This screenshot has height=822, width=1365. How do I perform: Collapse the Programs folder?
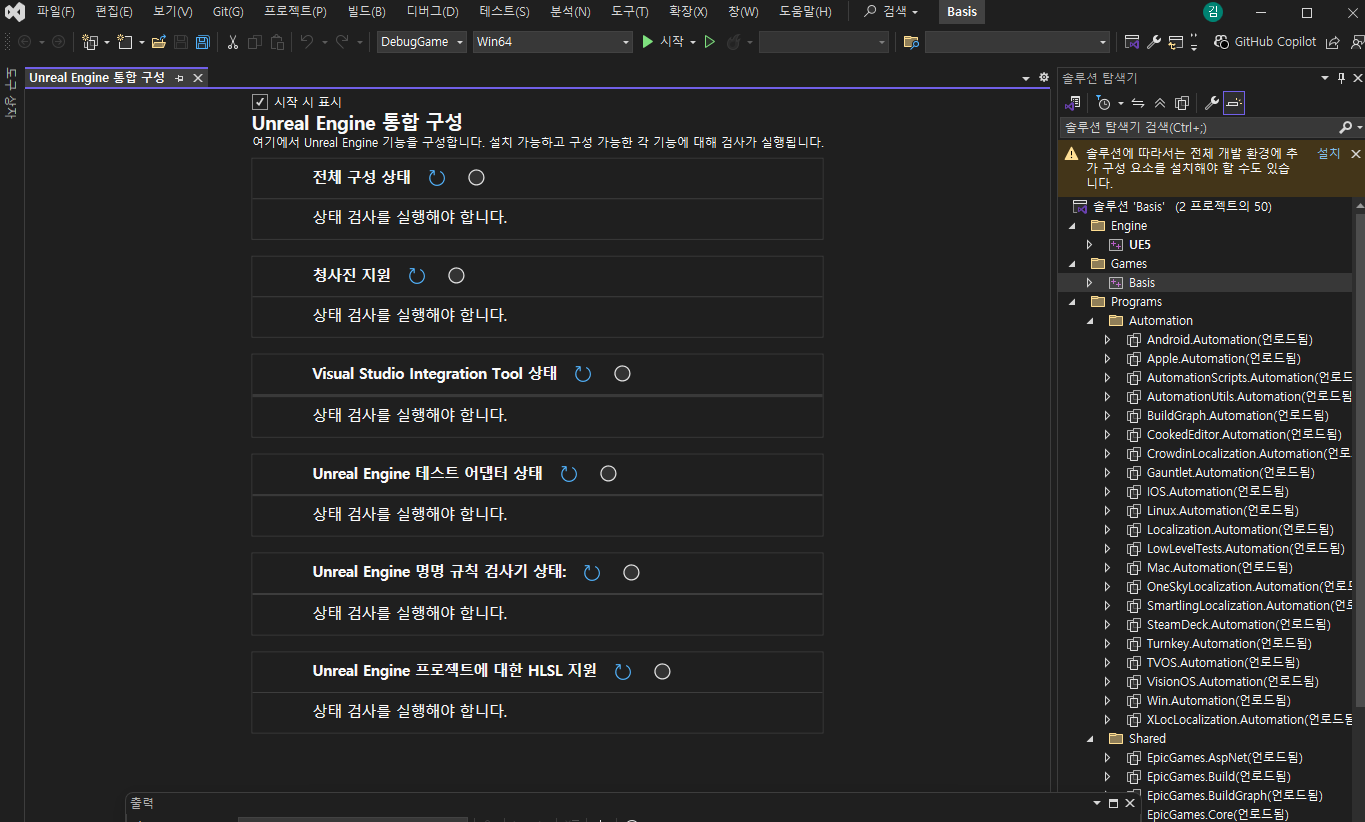(x=1072, y=302)
